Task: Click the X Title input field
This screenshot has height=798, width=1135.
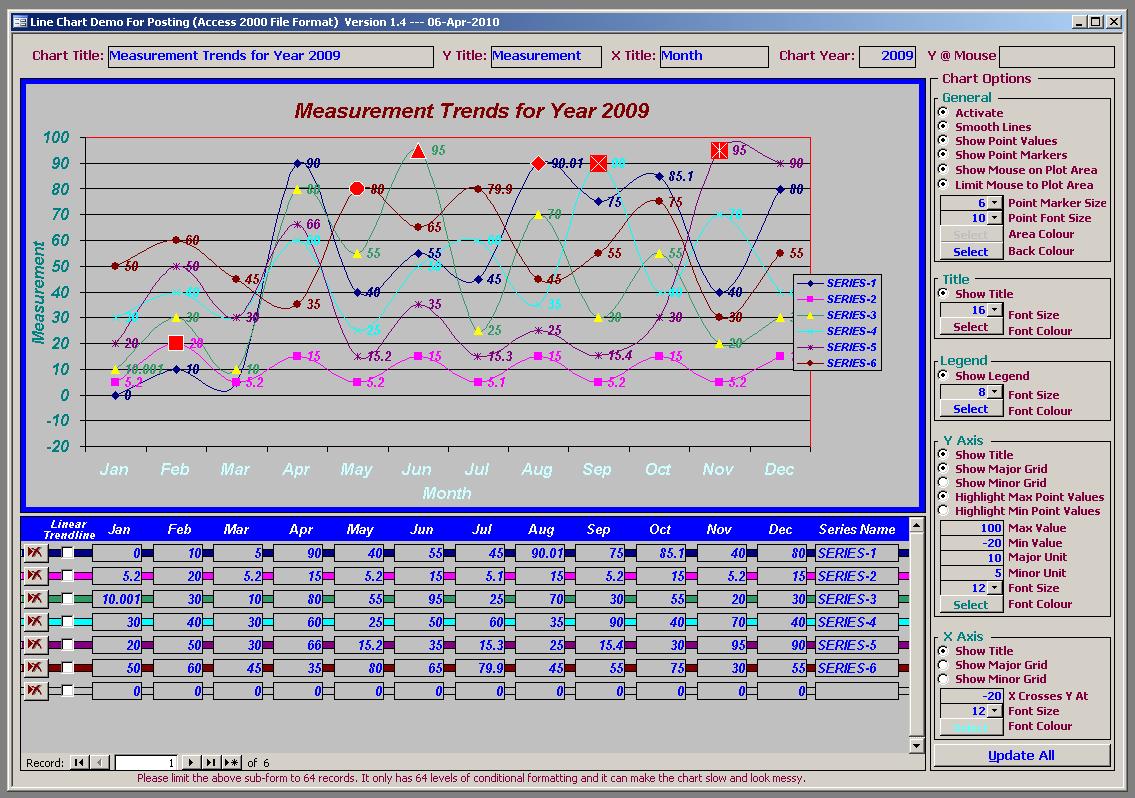Action: (714, 56)
